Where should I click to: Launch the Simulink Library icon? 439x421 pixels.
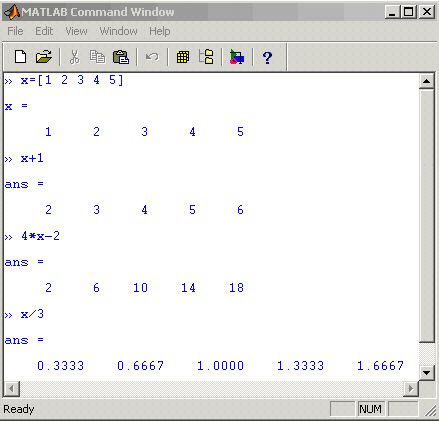tap(237, 57)
